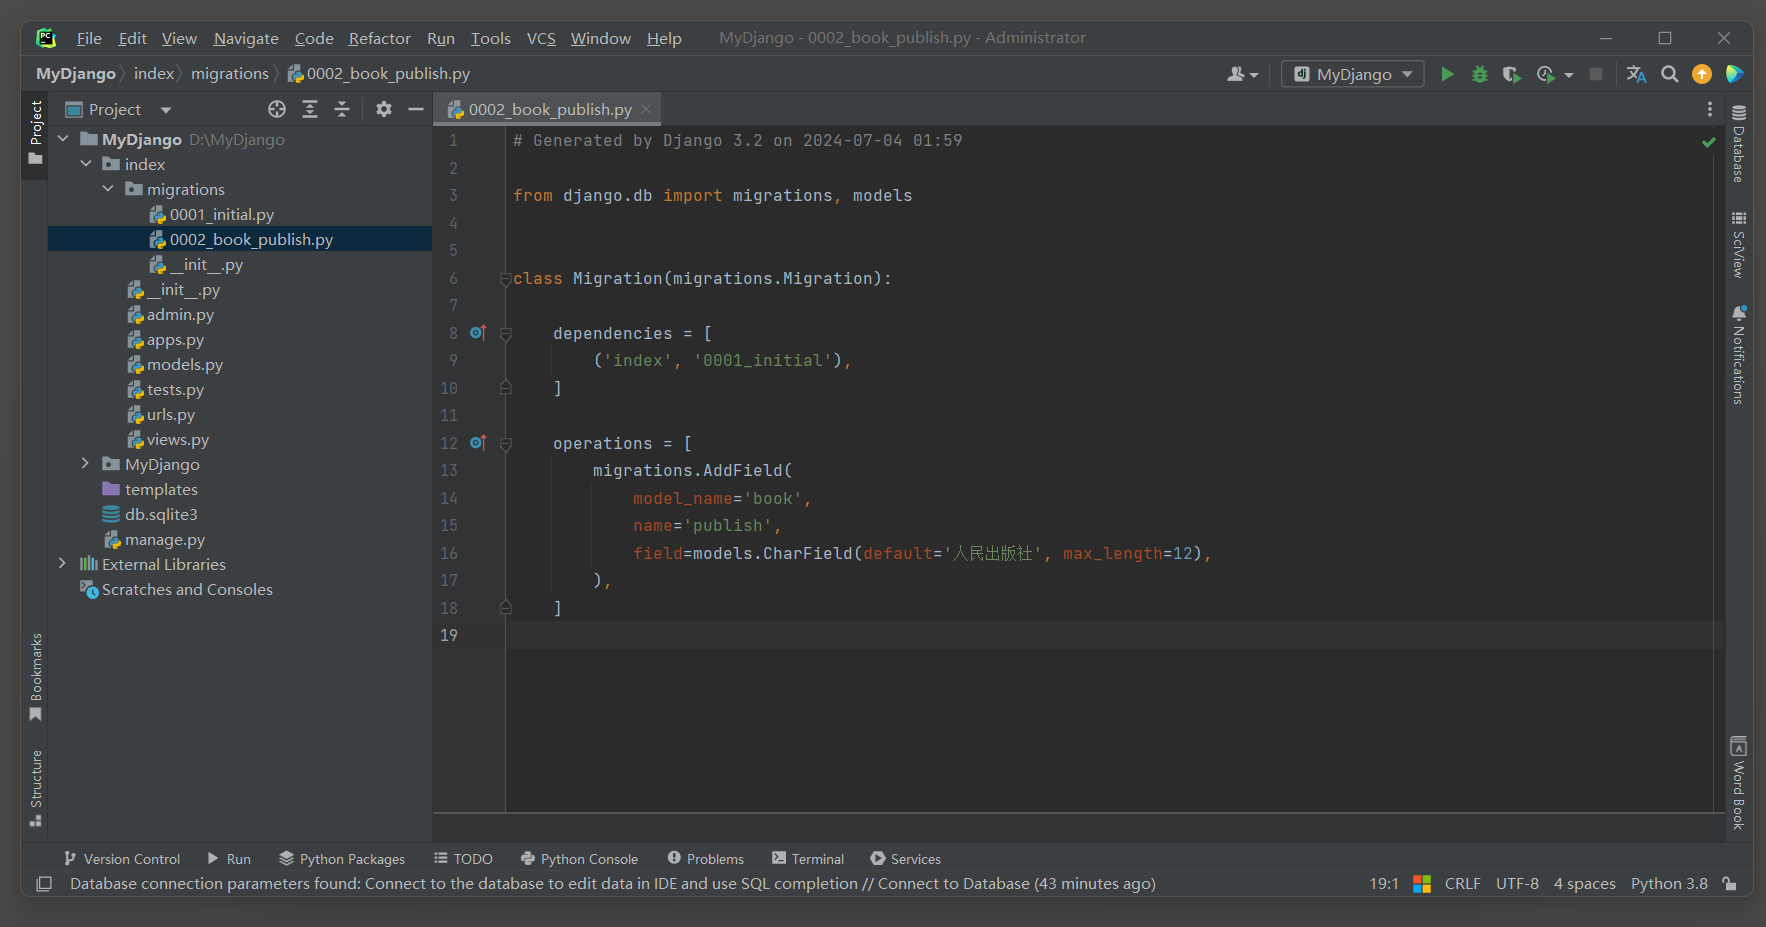1766x927 pixels.
Task: Open the Notifications tool window
Action: [x=1739, y=354]
